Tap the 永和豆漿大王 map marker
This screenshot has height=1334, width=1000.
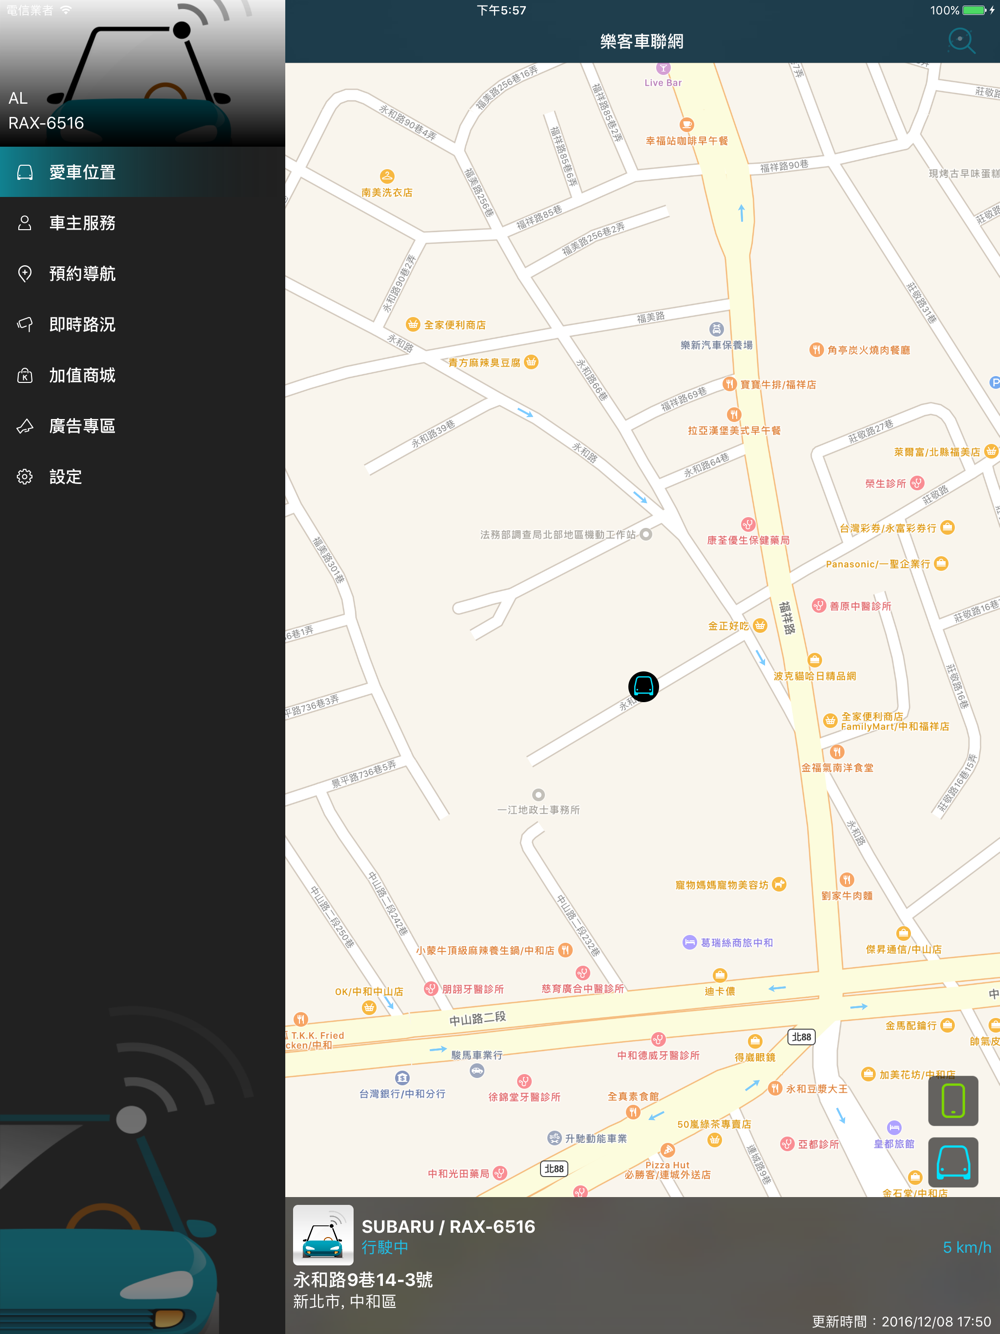pos(774,1088)
